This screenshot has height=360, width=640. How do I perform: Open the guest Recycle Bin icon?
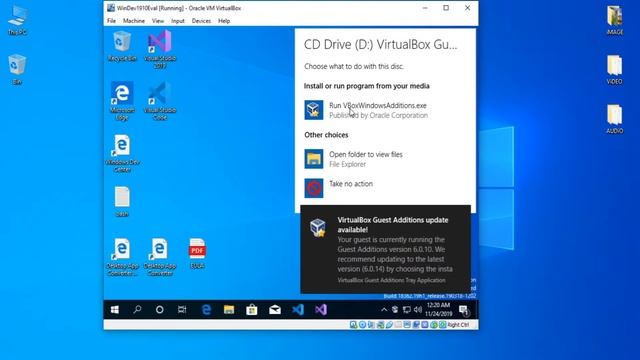122,46
